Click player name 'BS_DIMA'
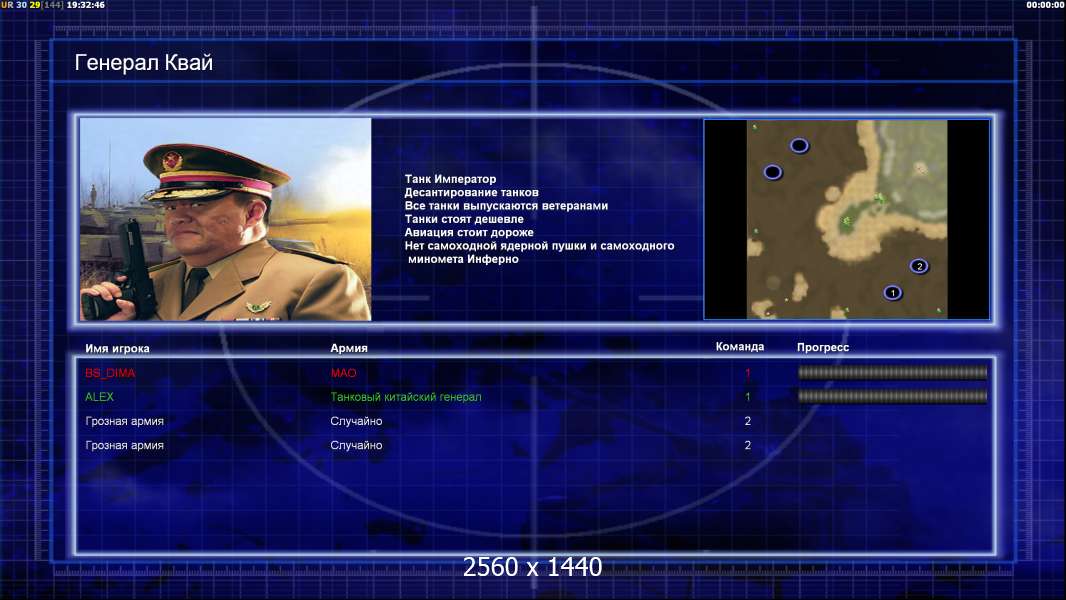 [110, 373]
